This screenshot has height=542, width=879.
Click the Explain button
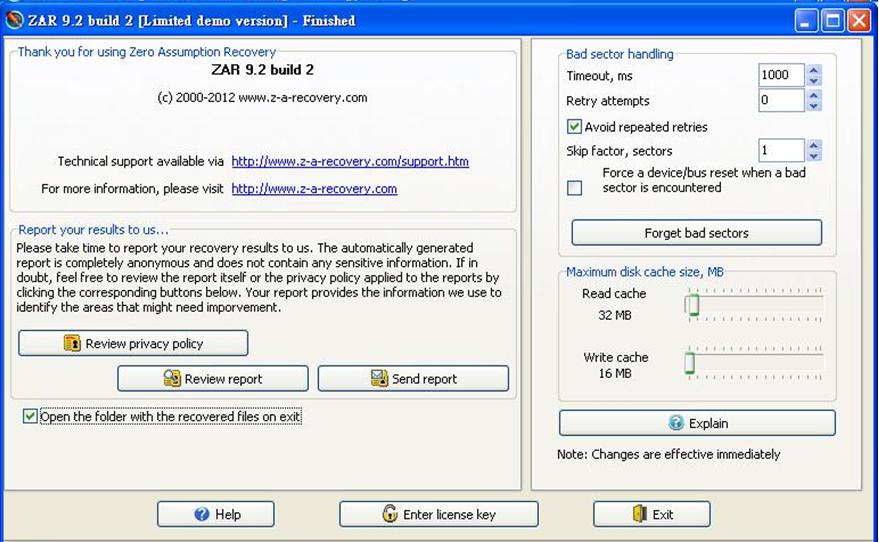click(697, 423)
